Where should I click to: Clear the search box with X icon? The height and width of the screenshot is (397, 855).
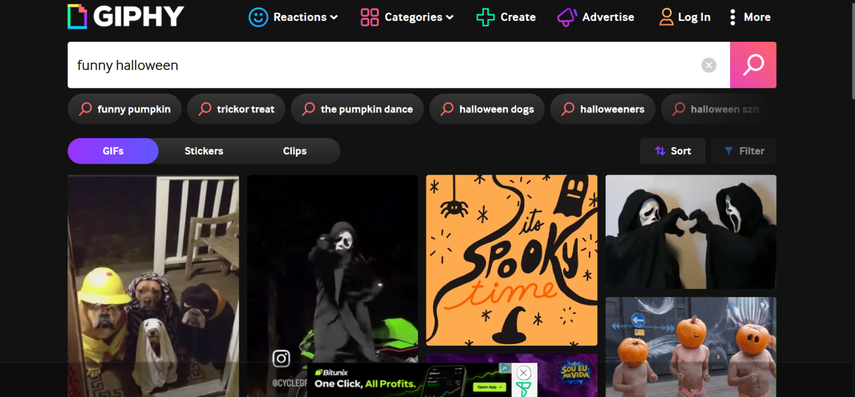[x=709, y=65]
